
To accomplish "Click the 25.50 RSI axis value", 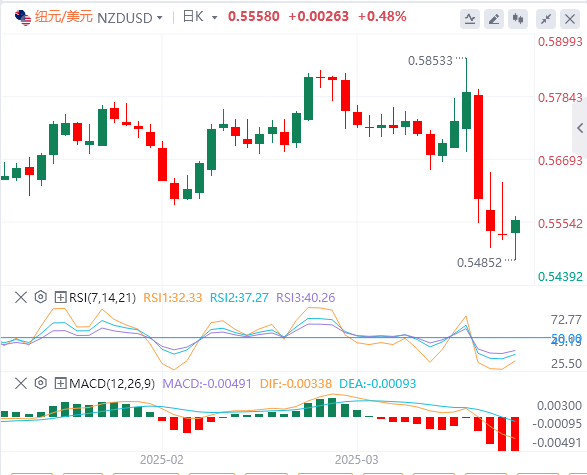I will 566,363.
